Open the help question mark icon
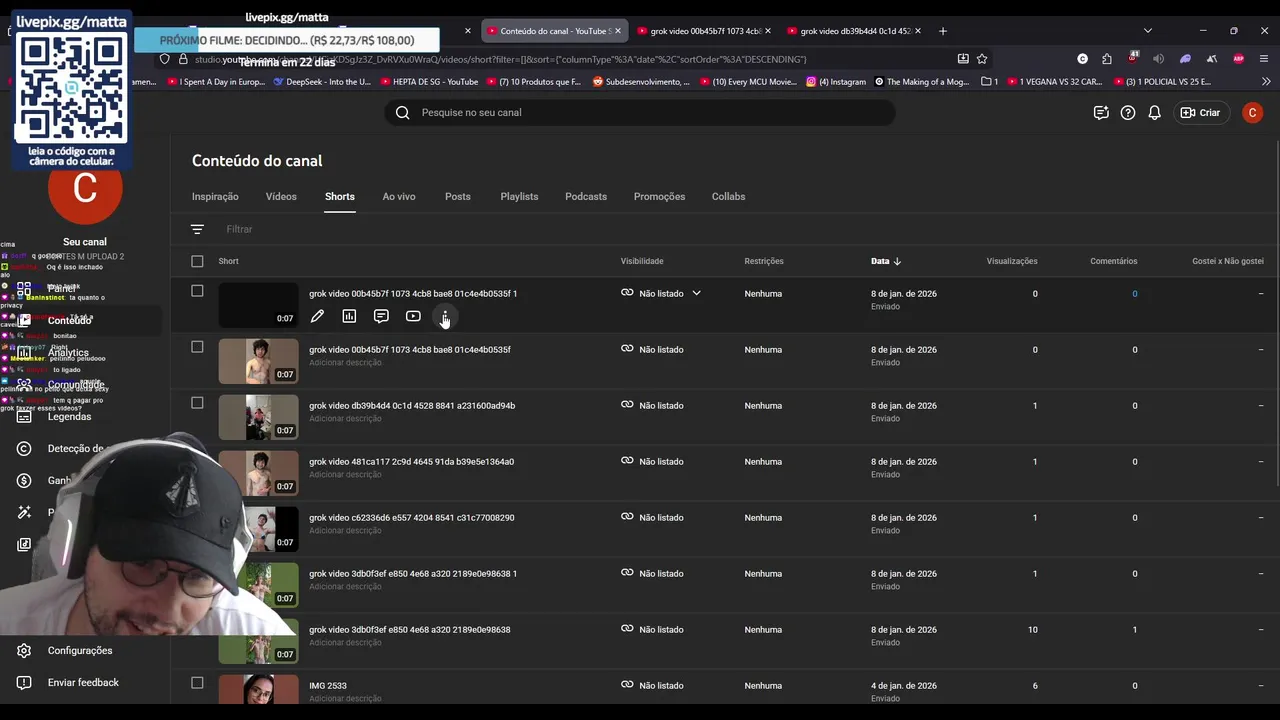Viewport: 1280px width, 720px height. tap(1128, 113)
